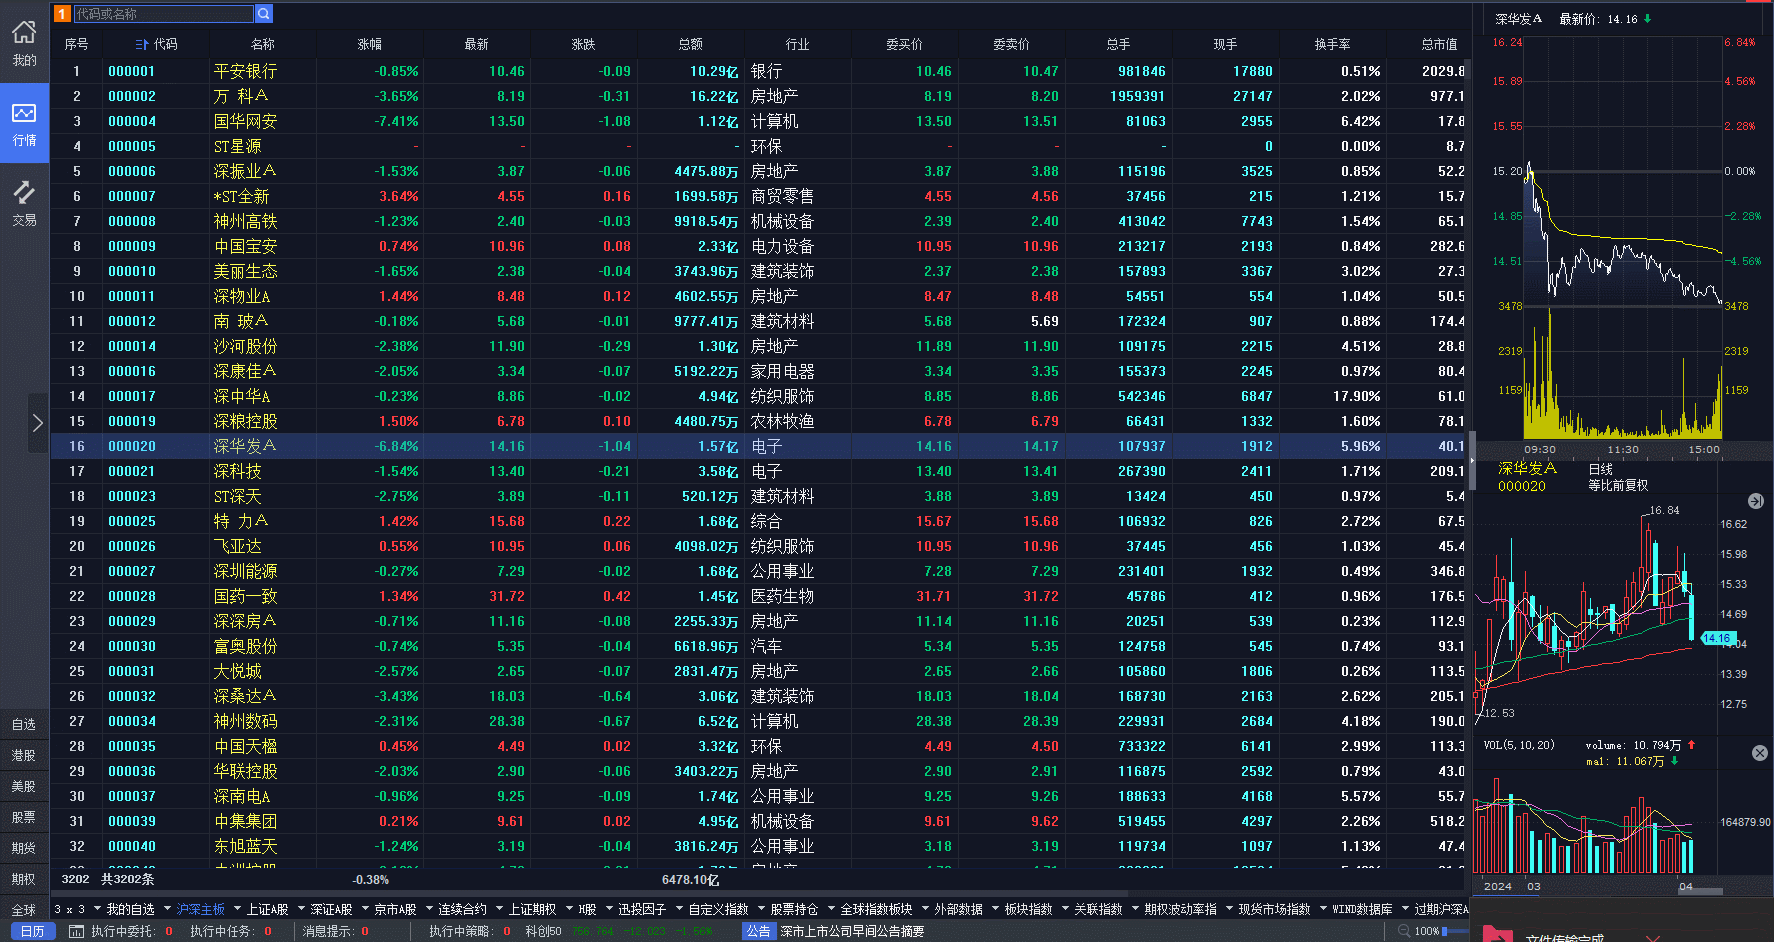Click the orange number 1 icon

[x=62, y=14]
